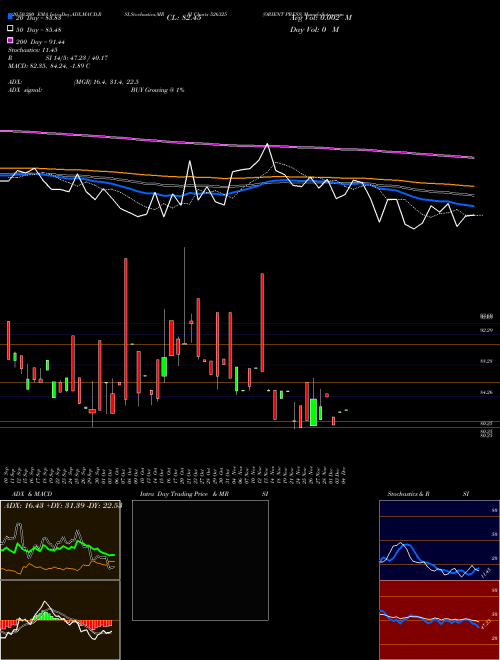
Task: Click the 'ADX: 16.43 +DY: 31.39 -DY: 22.53' header
Action: pyautogui.click(x=63, y=505)
